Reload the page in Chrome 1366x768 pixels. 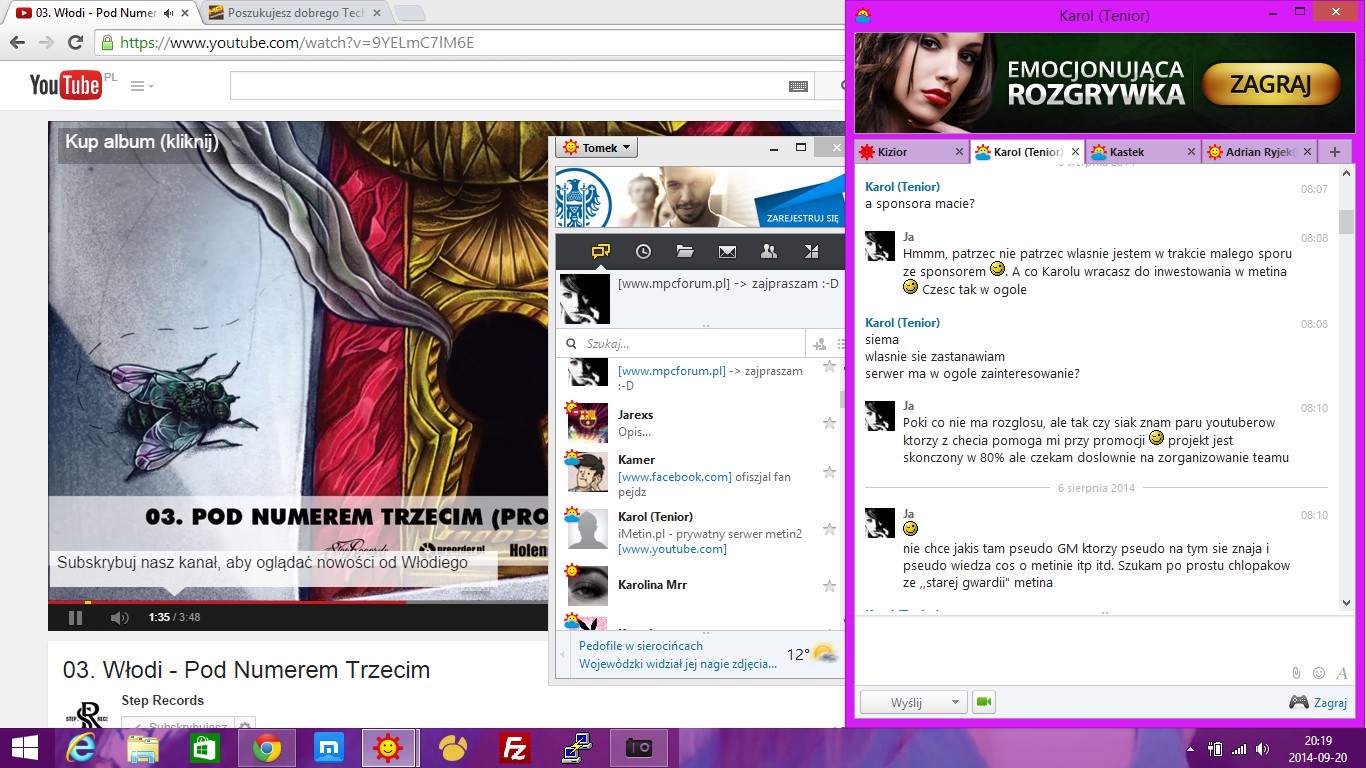75,43
